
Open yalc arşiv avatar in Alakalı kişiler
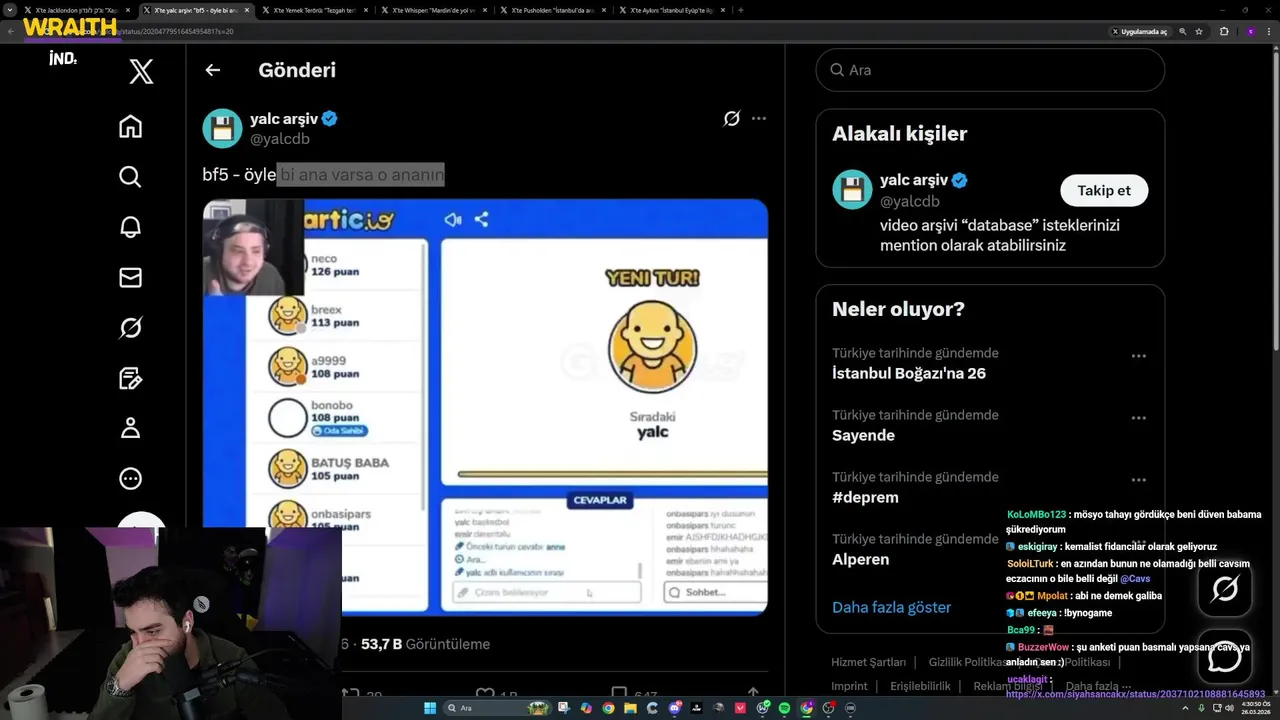click(x=852, y=190)
